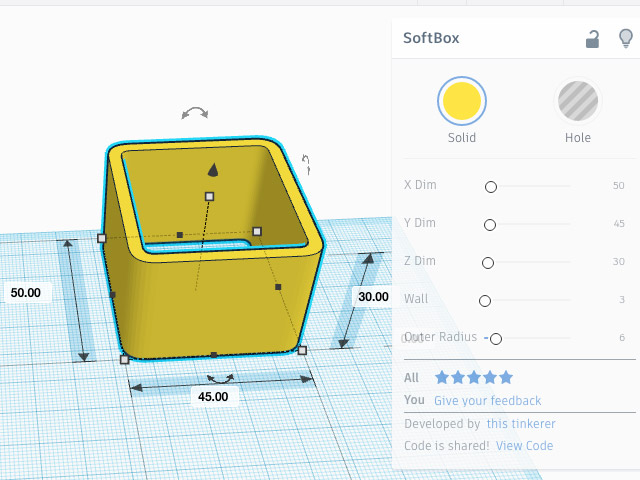Click the Wall thickness slider handle
Image resolution: width=640 pixels, height=480 pixels.
485,301
